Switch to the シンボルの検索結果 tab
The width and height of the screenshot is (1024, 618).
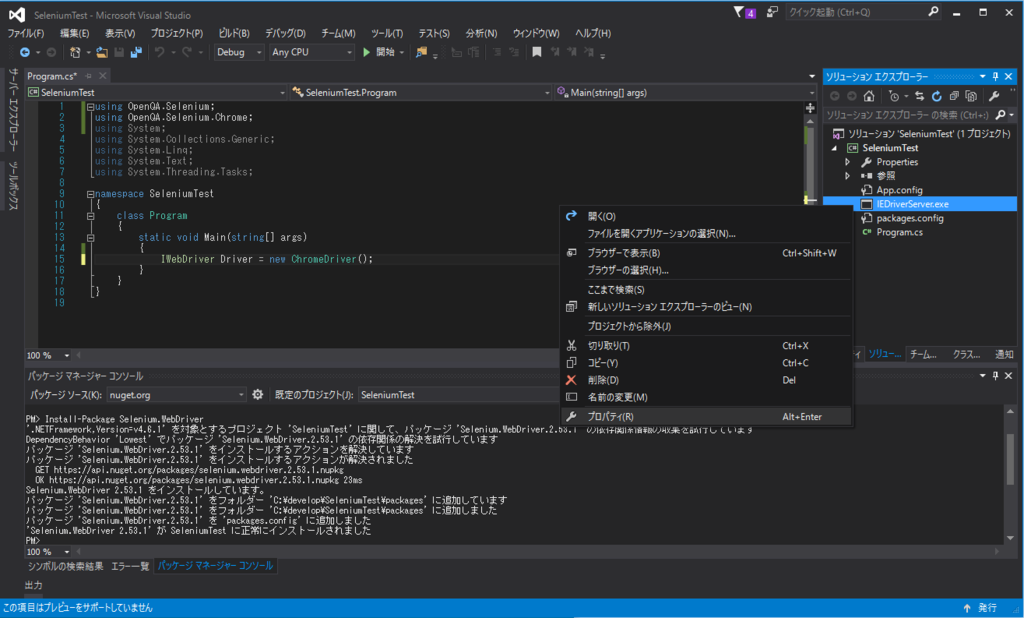(x=65, y=566)
